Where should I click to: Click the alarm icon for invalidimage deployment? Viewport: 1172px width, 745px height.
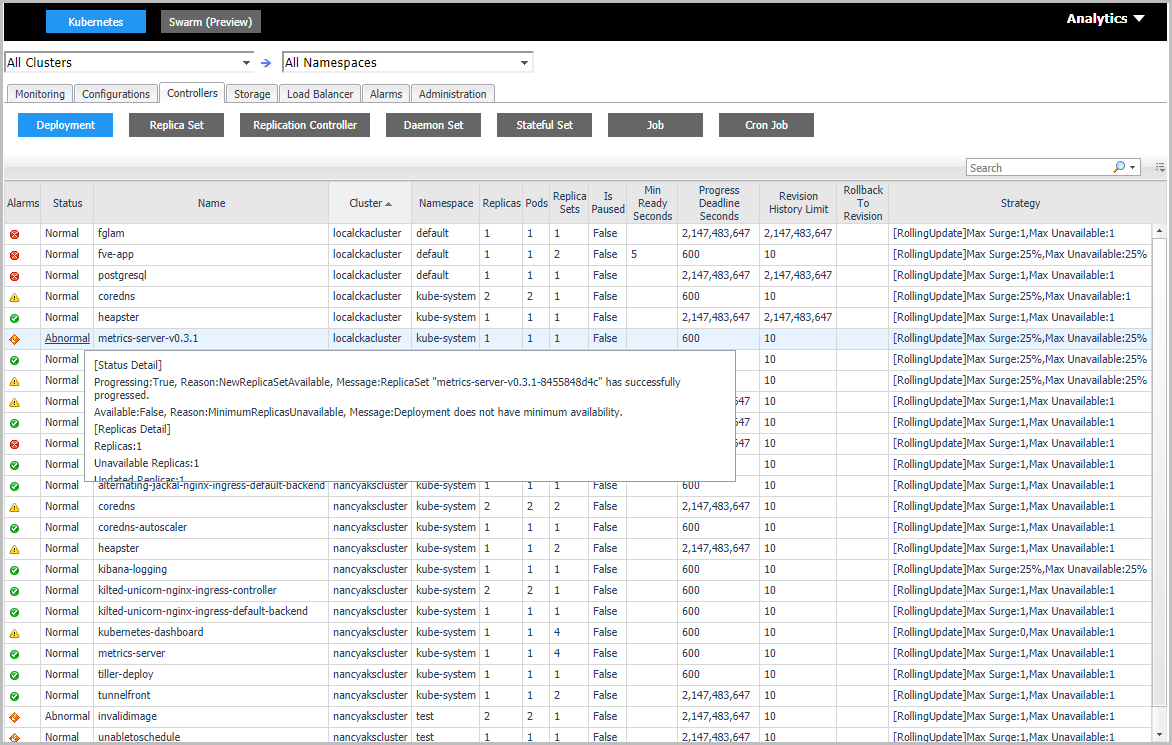14,717
